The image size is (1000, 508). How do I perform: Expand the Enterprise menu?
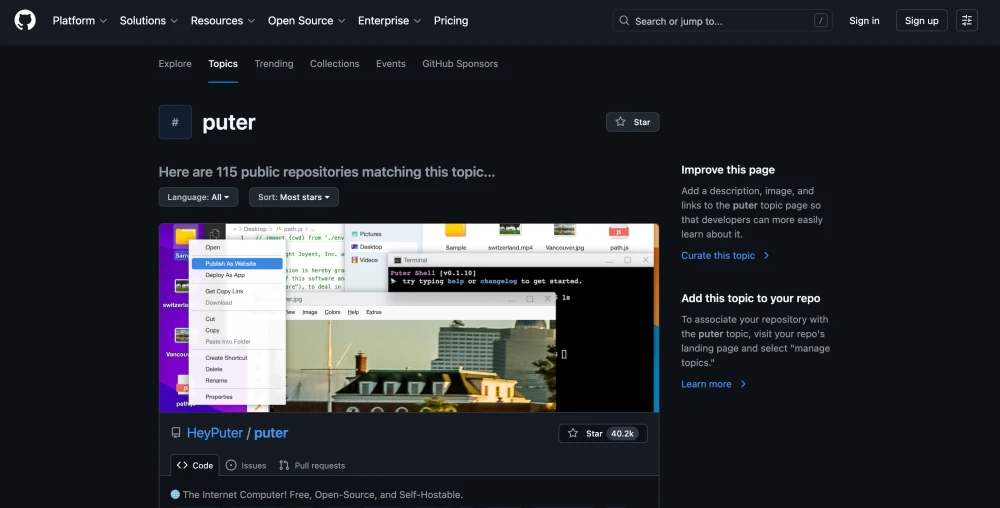click(389, 20)
